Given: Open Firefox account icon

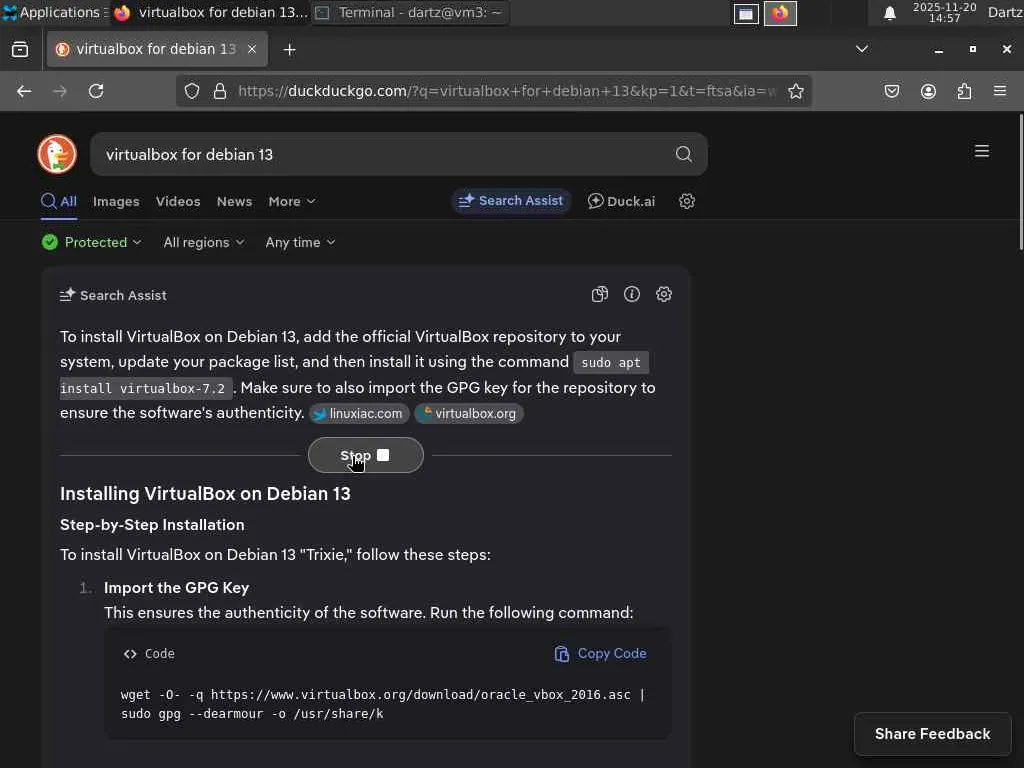Looking at the screenshot, I should click(x=928, y=91).
